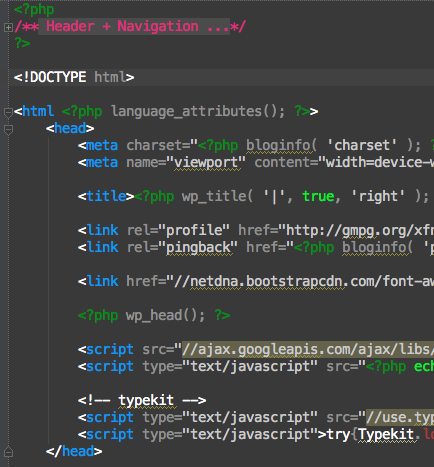
Task: Collapse the html tag fold marker
Action: [x=8, y=112]
